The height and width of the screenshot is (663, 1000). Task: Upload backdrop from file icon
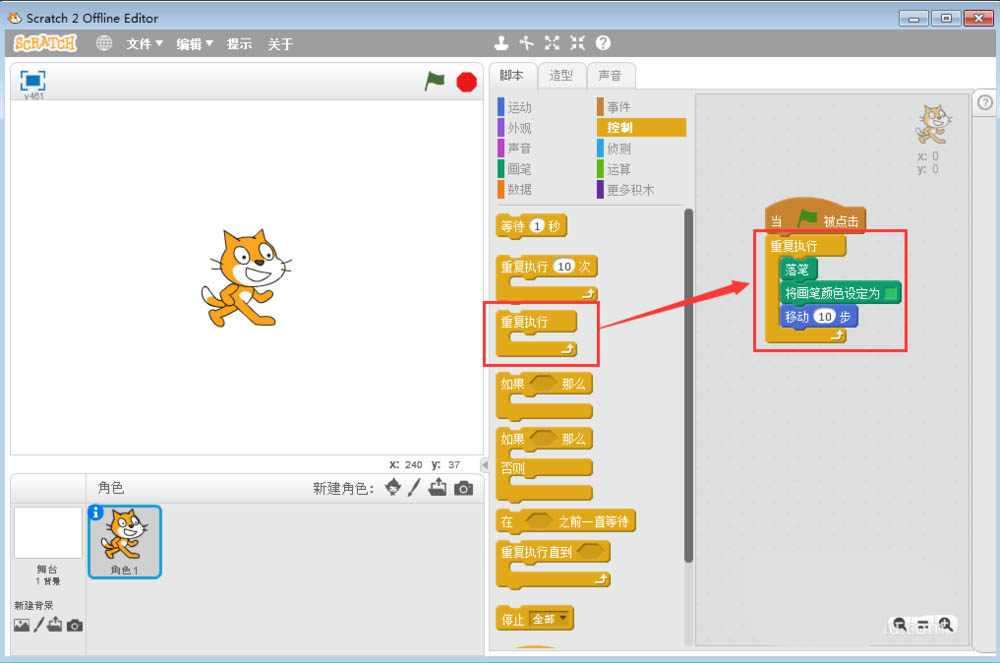pos(55,625)
